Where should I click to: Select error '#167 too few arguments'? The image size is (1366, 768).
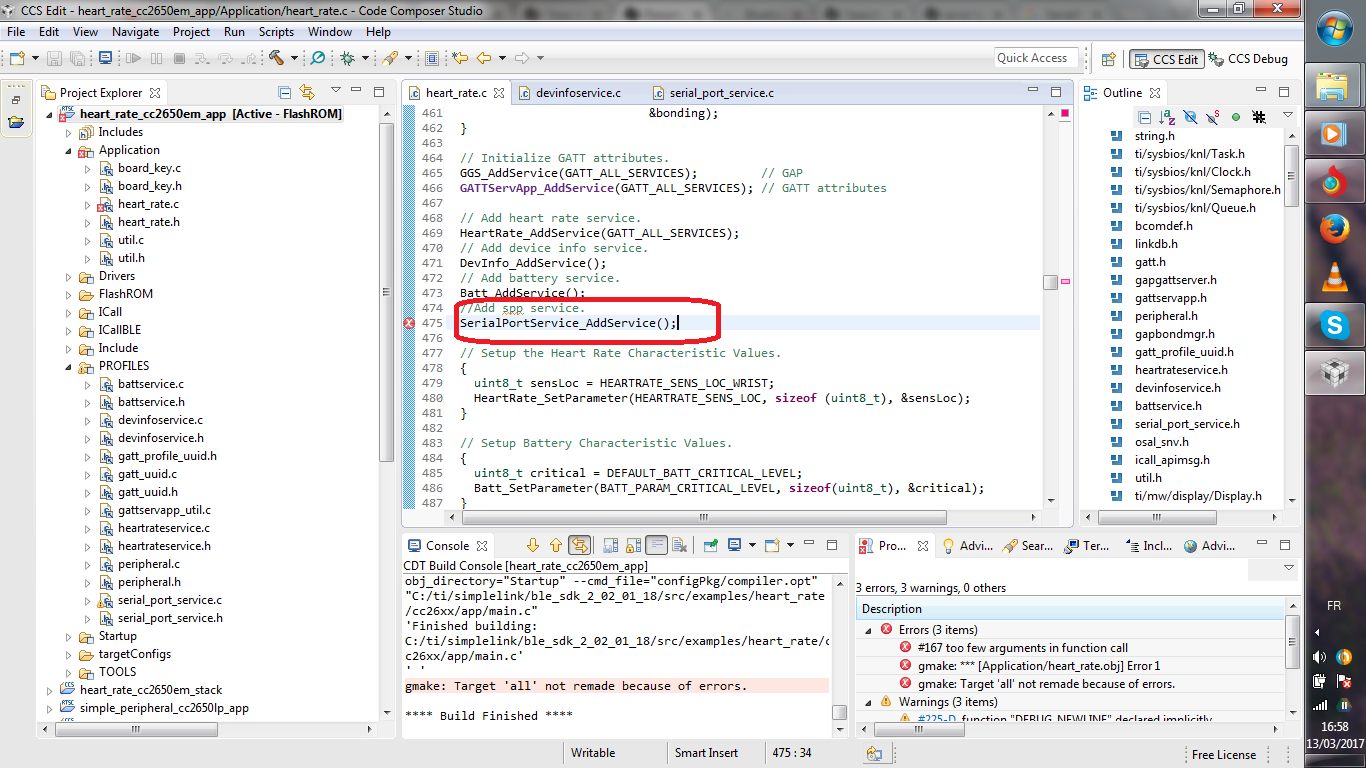point(1022,648)
